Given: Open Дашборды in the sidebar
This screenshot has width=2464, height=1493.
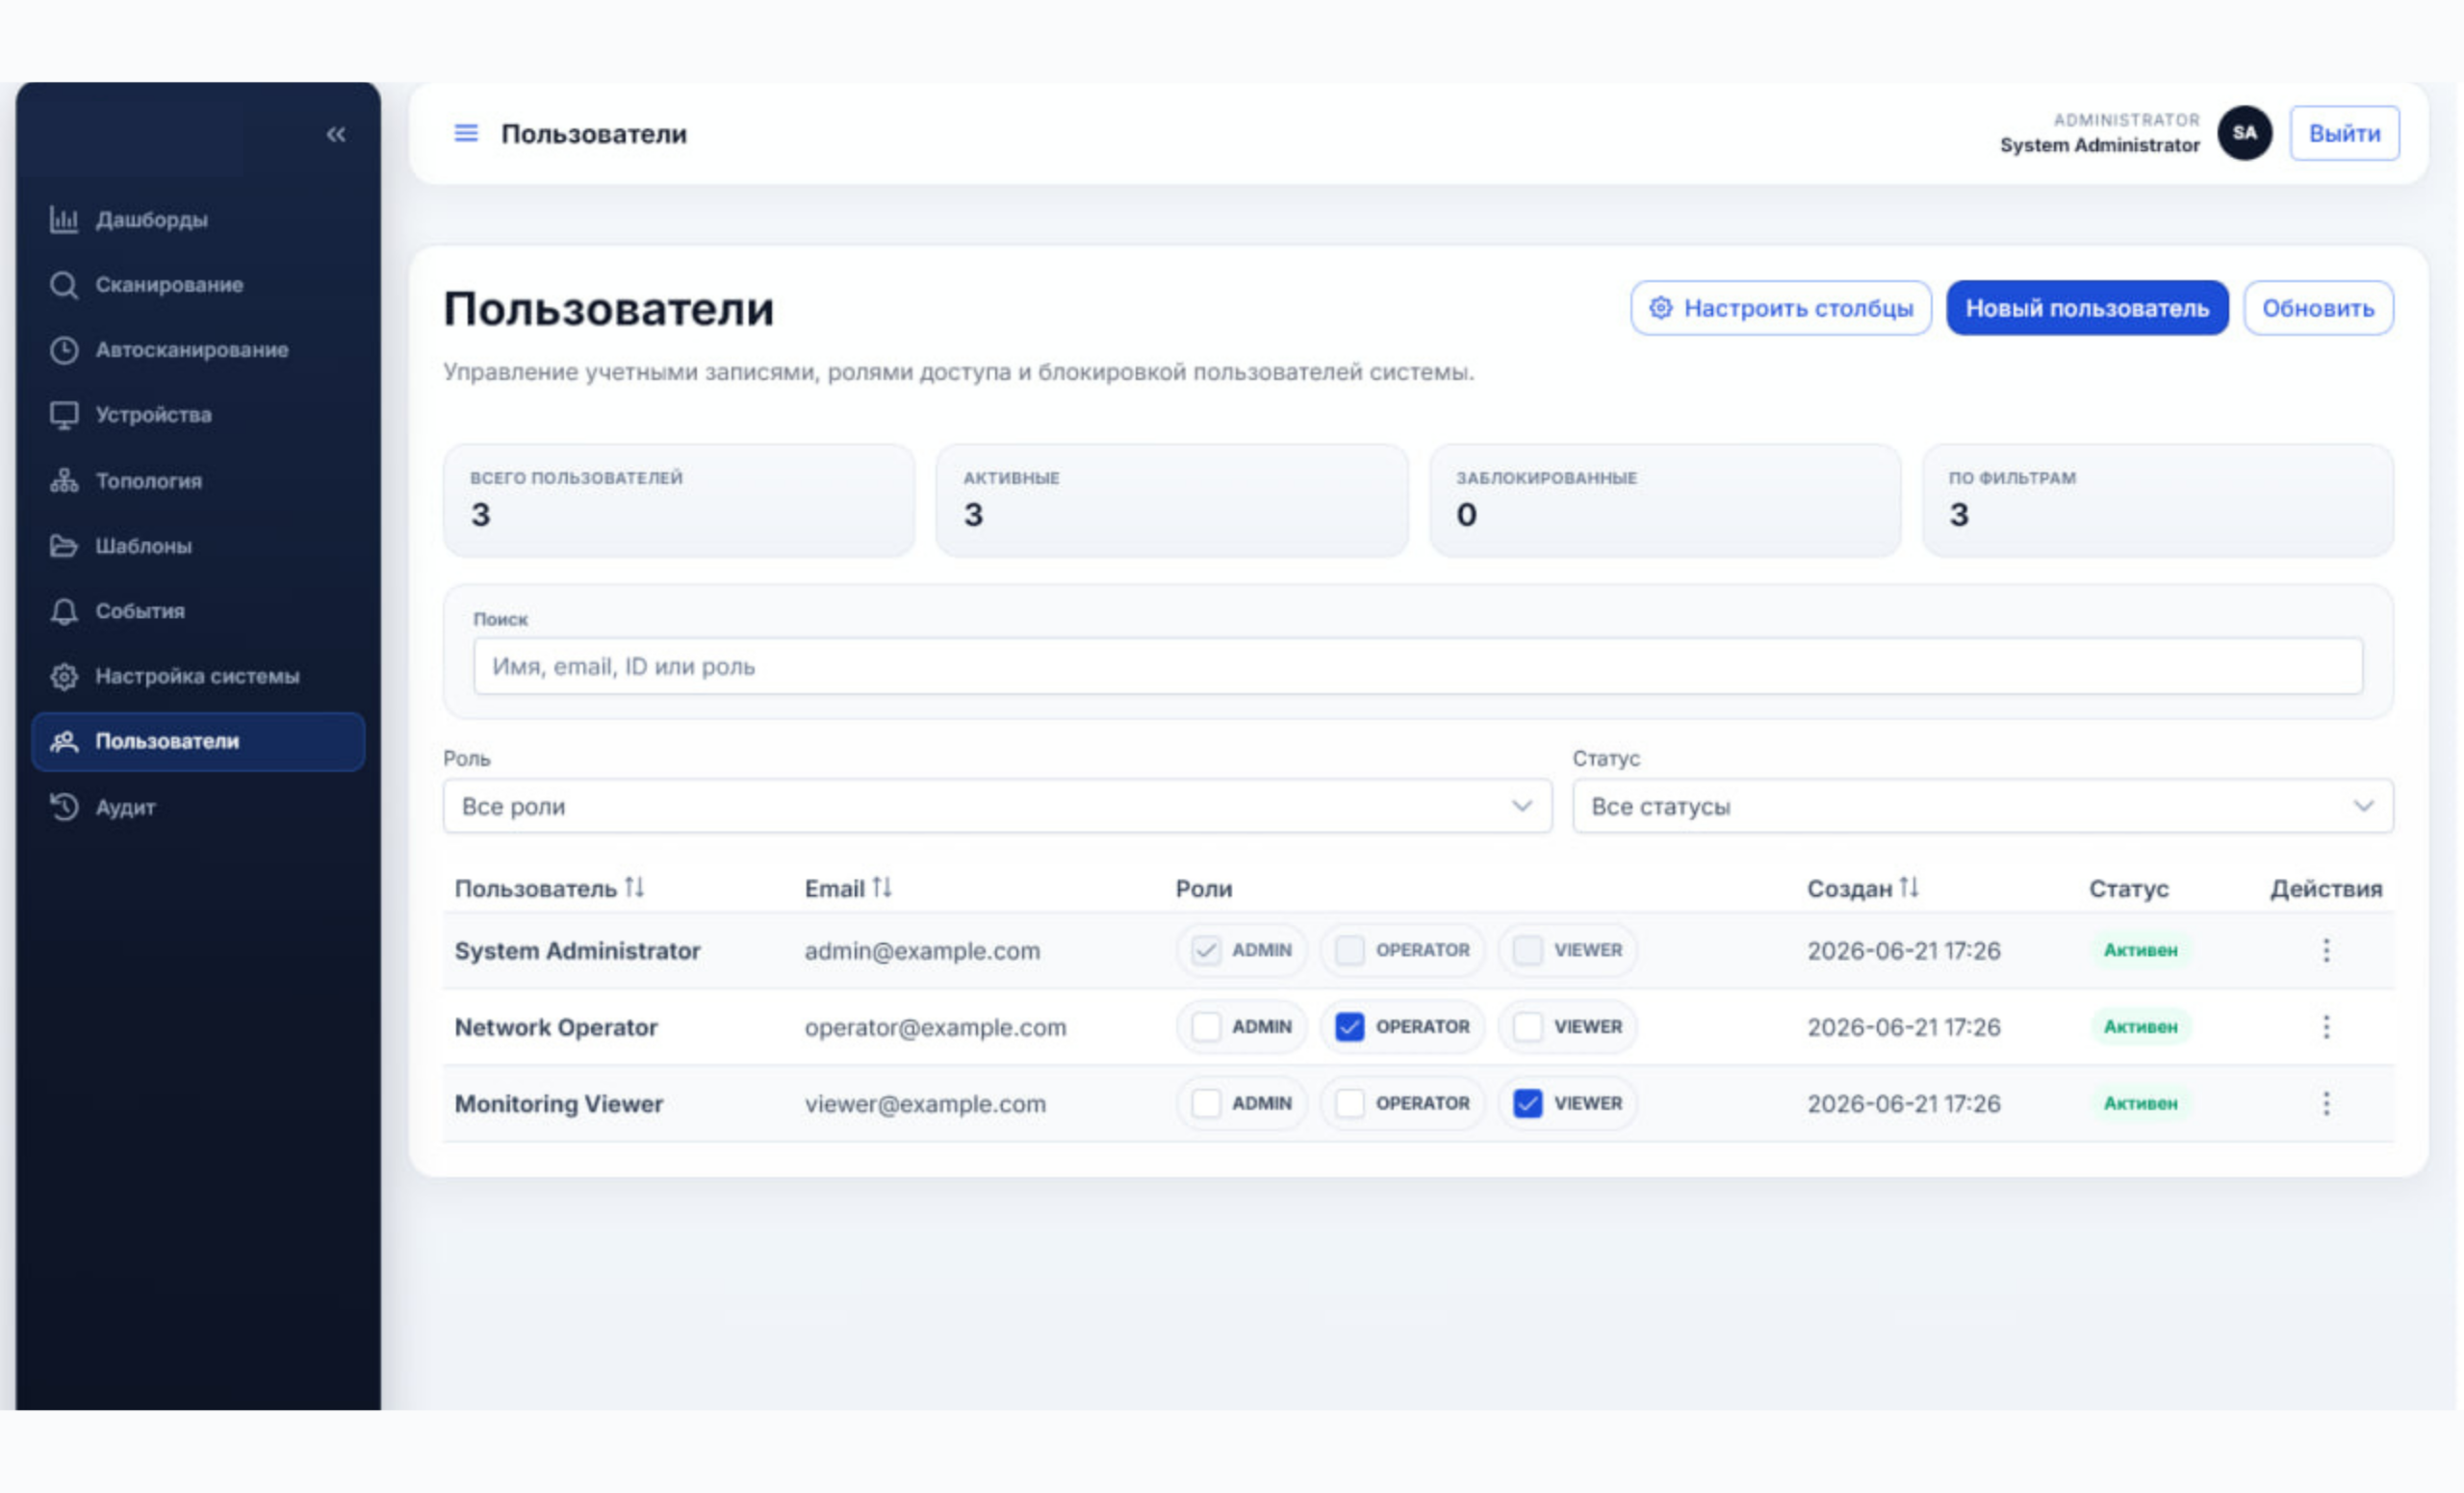Looking at the screenshot, I should (198, 219).
